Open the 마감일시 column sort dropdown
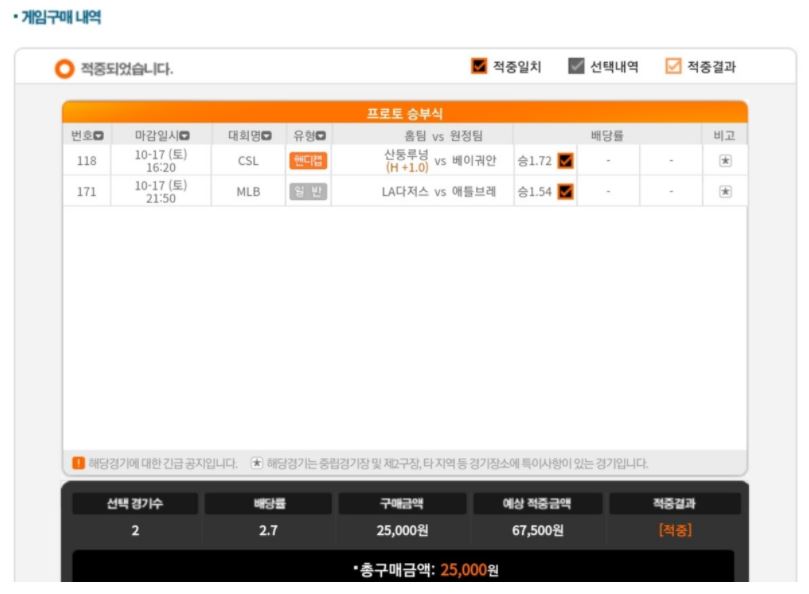The height and width of the screenshot is (594, 809). [x=185, y=136]
